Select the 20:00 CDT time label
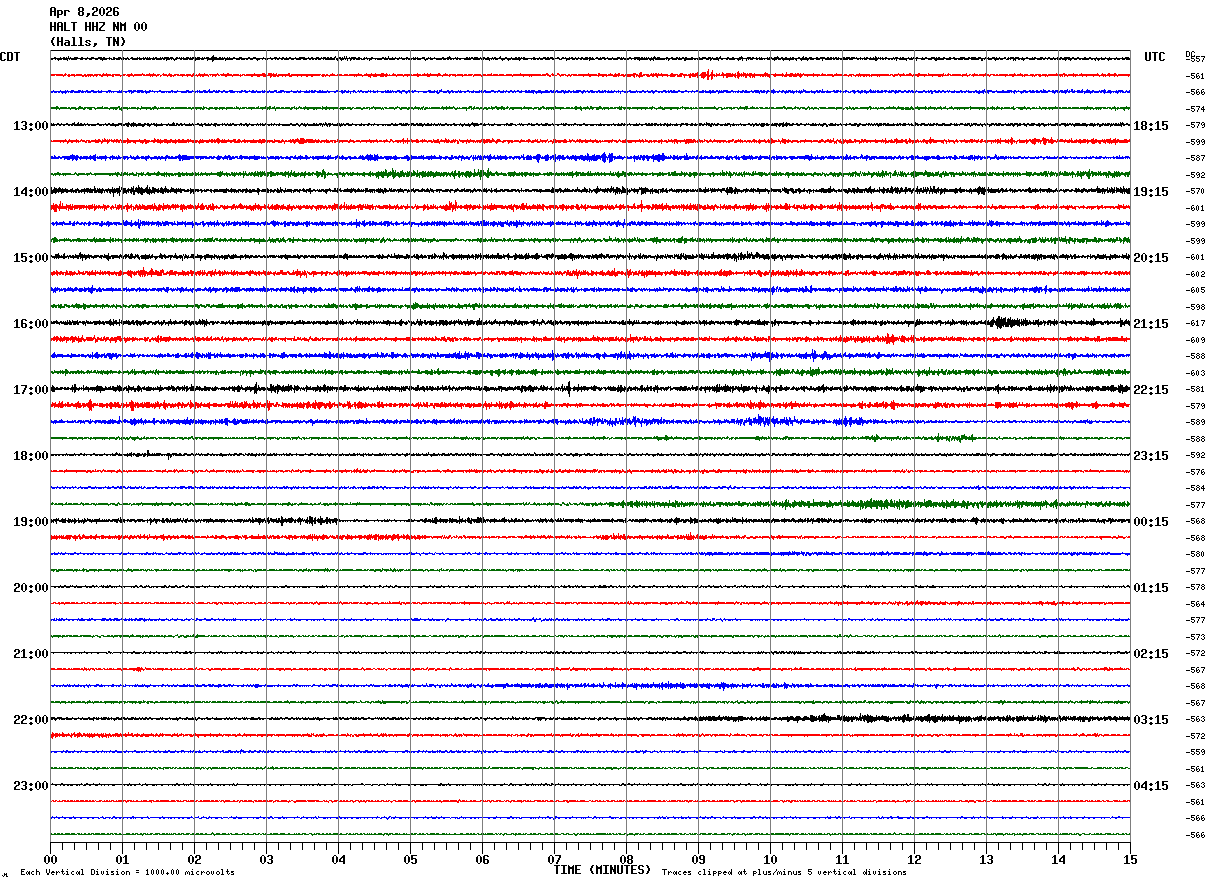Screen dimensions: 1210x886 click(x=31, y=588)
